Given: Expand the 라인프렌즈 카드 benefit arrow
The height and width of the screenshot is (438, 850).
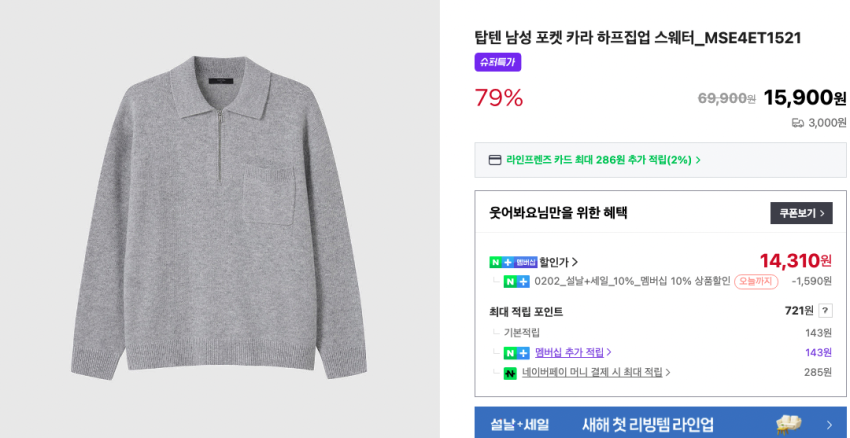Looking at the screenshot, I should coord(698,160).
